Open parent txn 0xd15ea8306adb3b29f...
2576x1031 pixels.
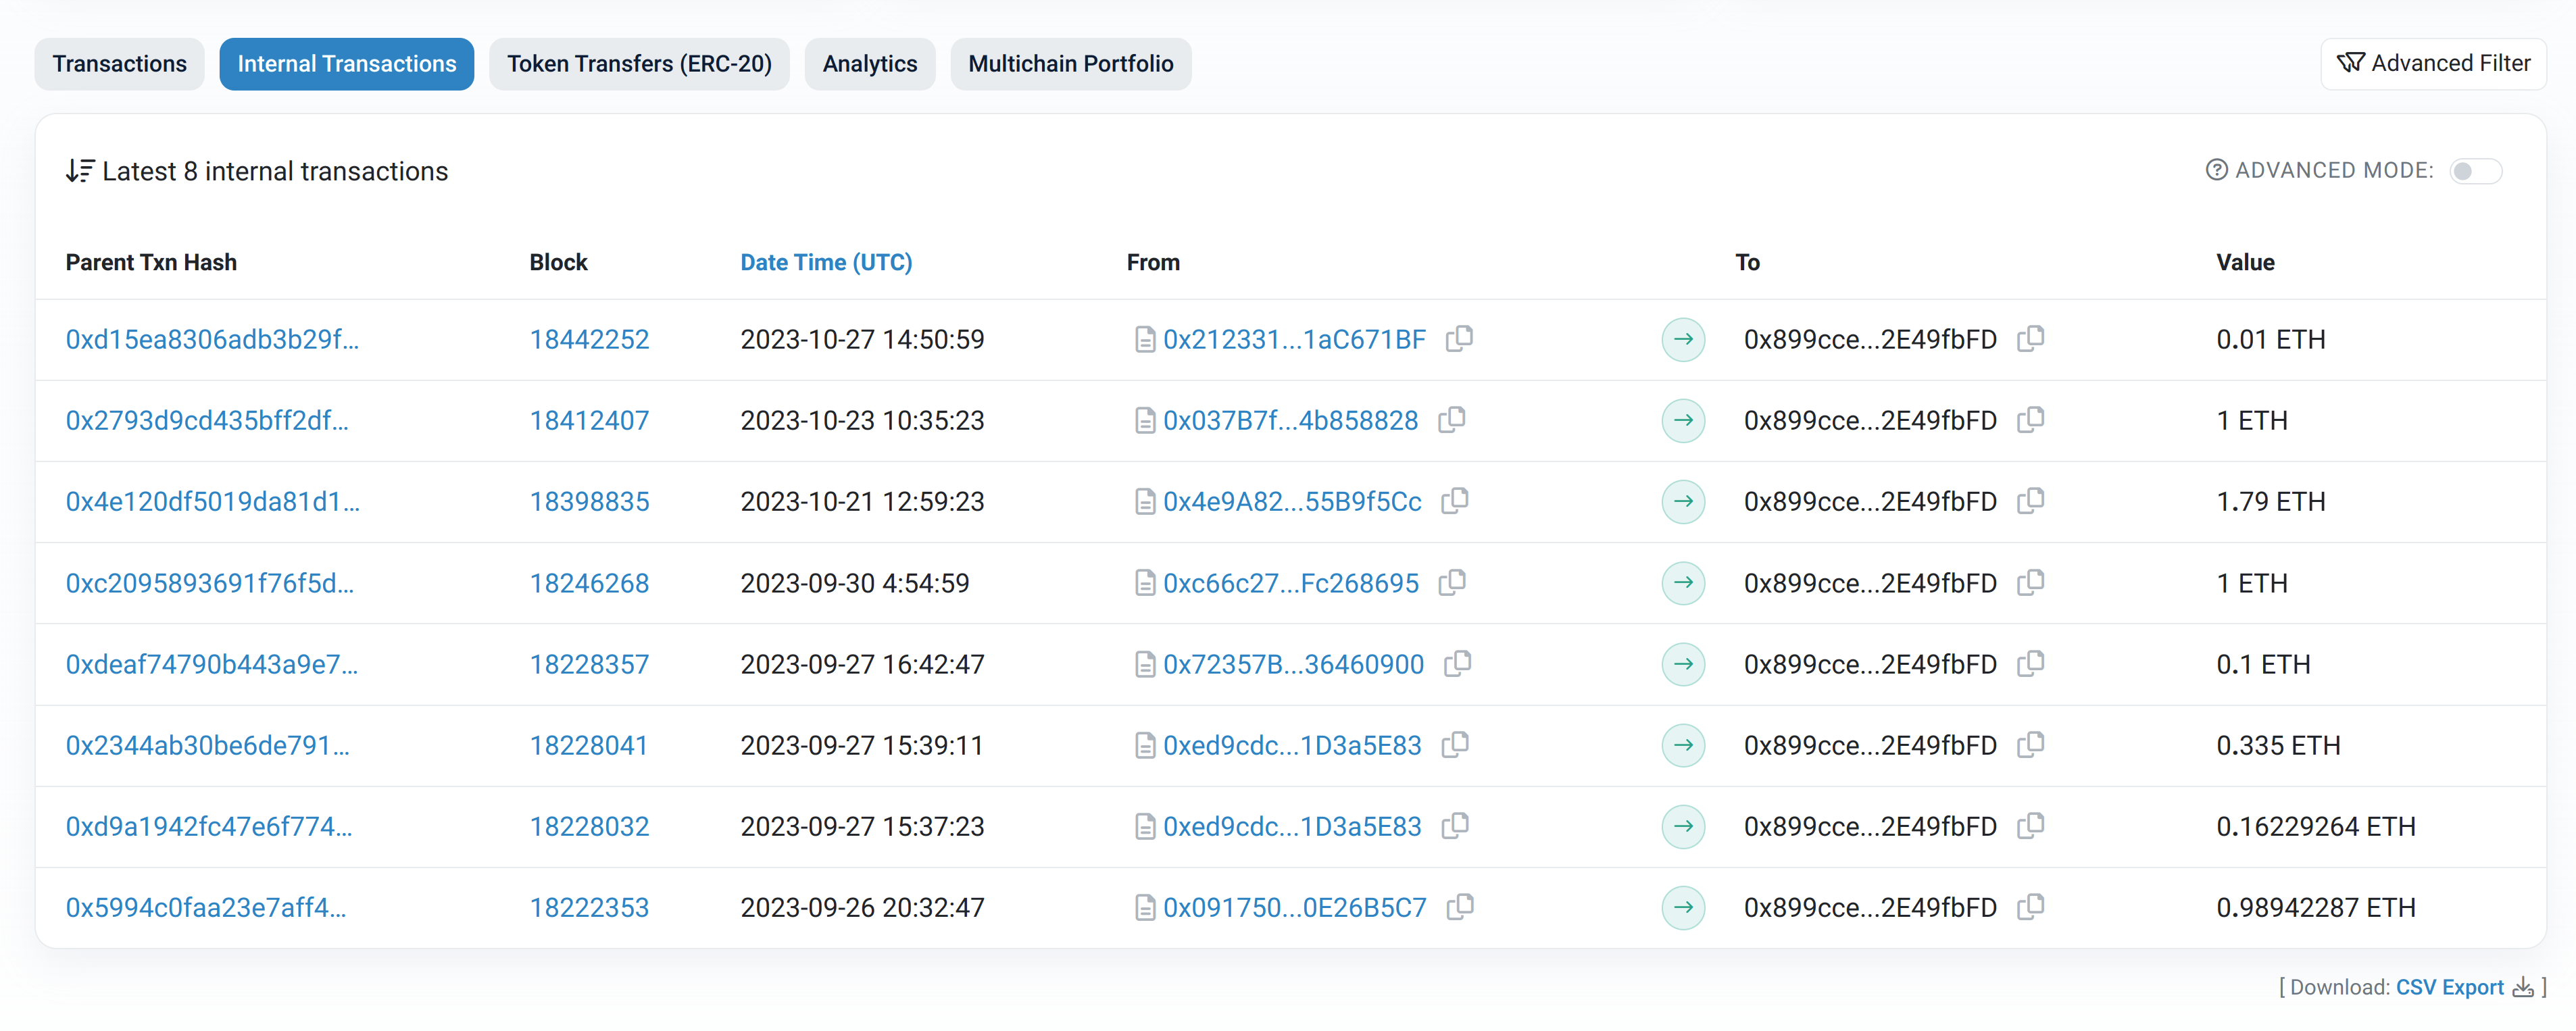point(212,339)
